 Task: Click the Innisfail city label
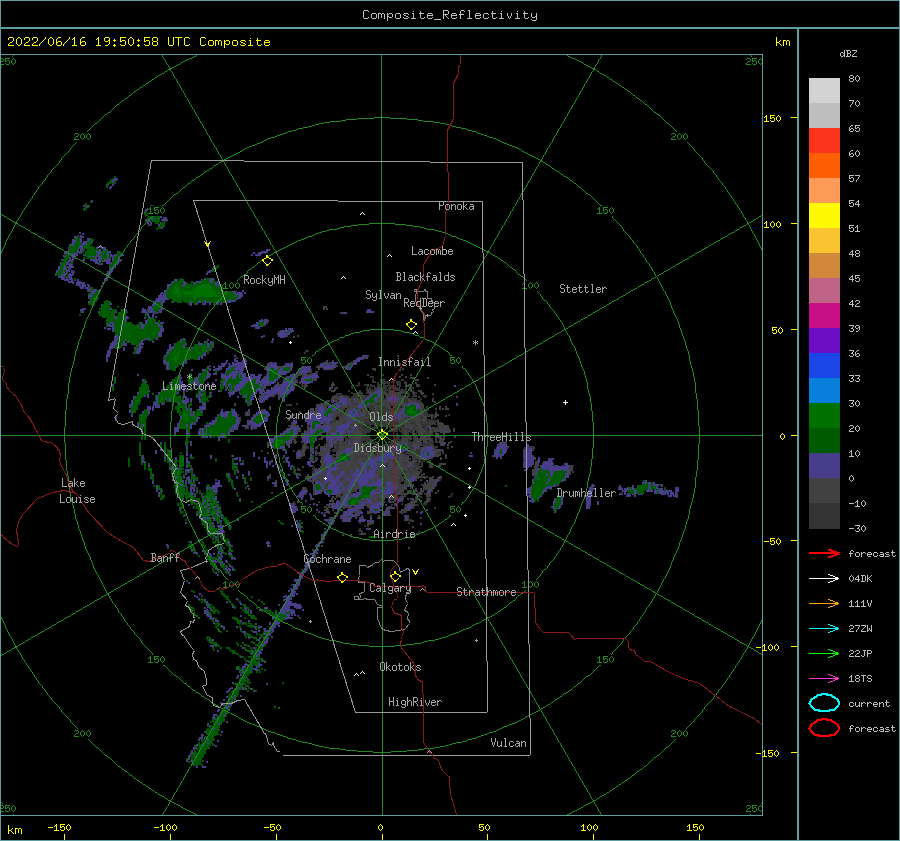click(404, 362)
